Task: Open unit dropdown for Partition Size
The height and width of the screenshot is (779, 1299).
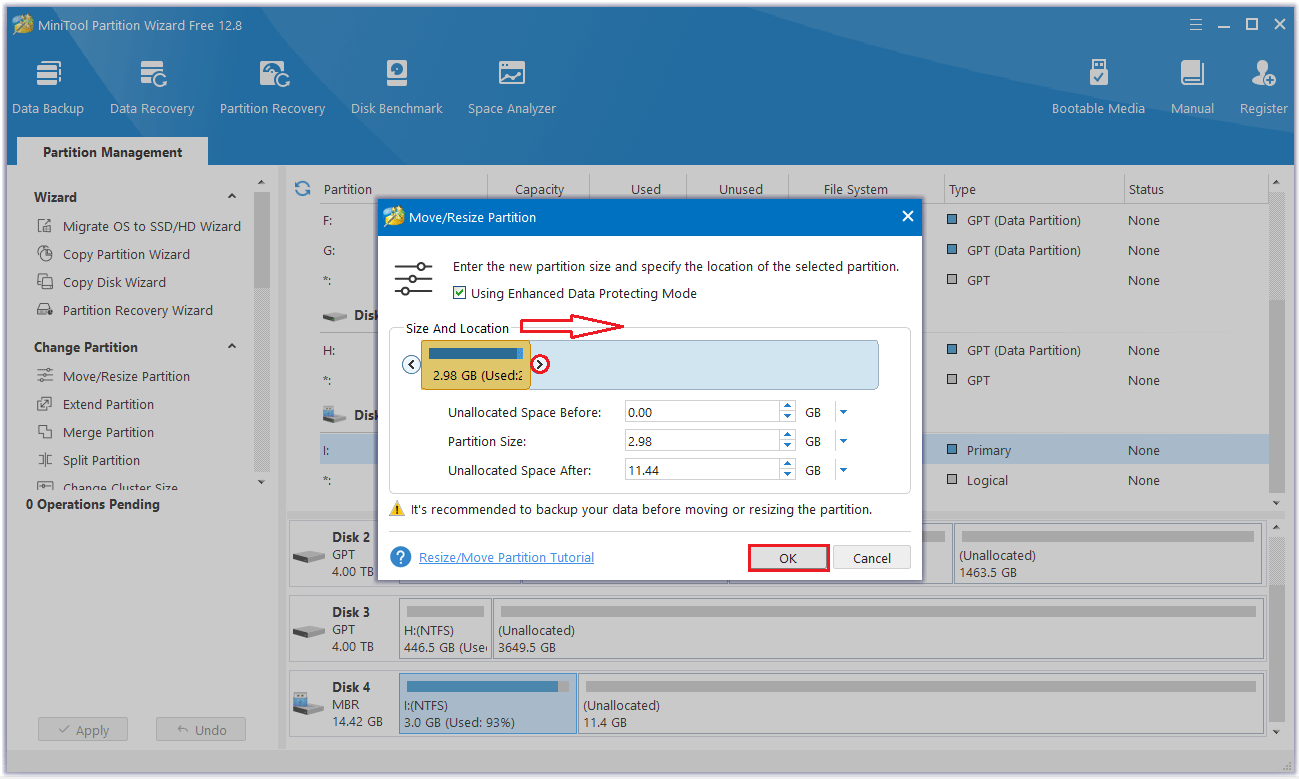Action: click(843, 441)
